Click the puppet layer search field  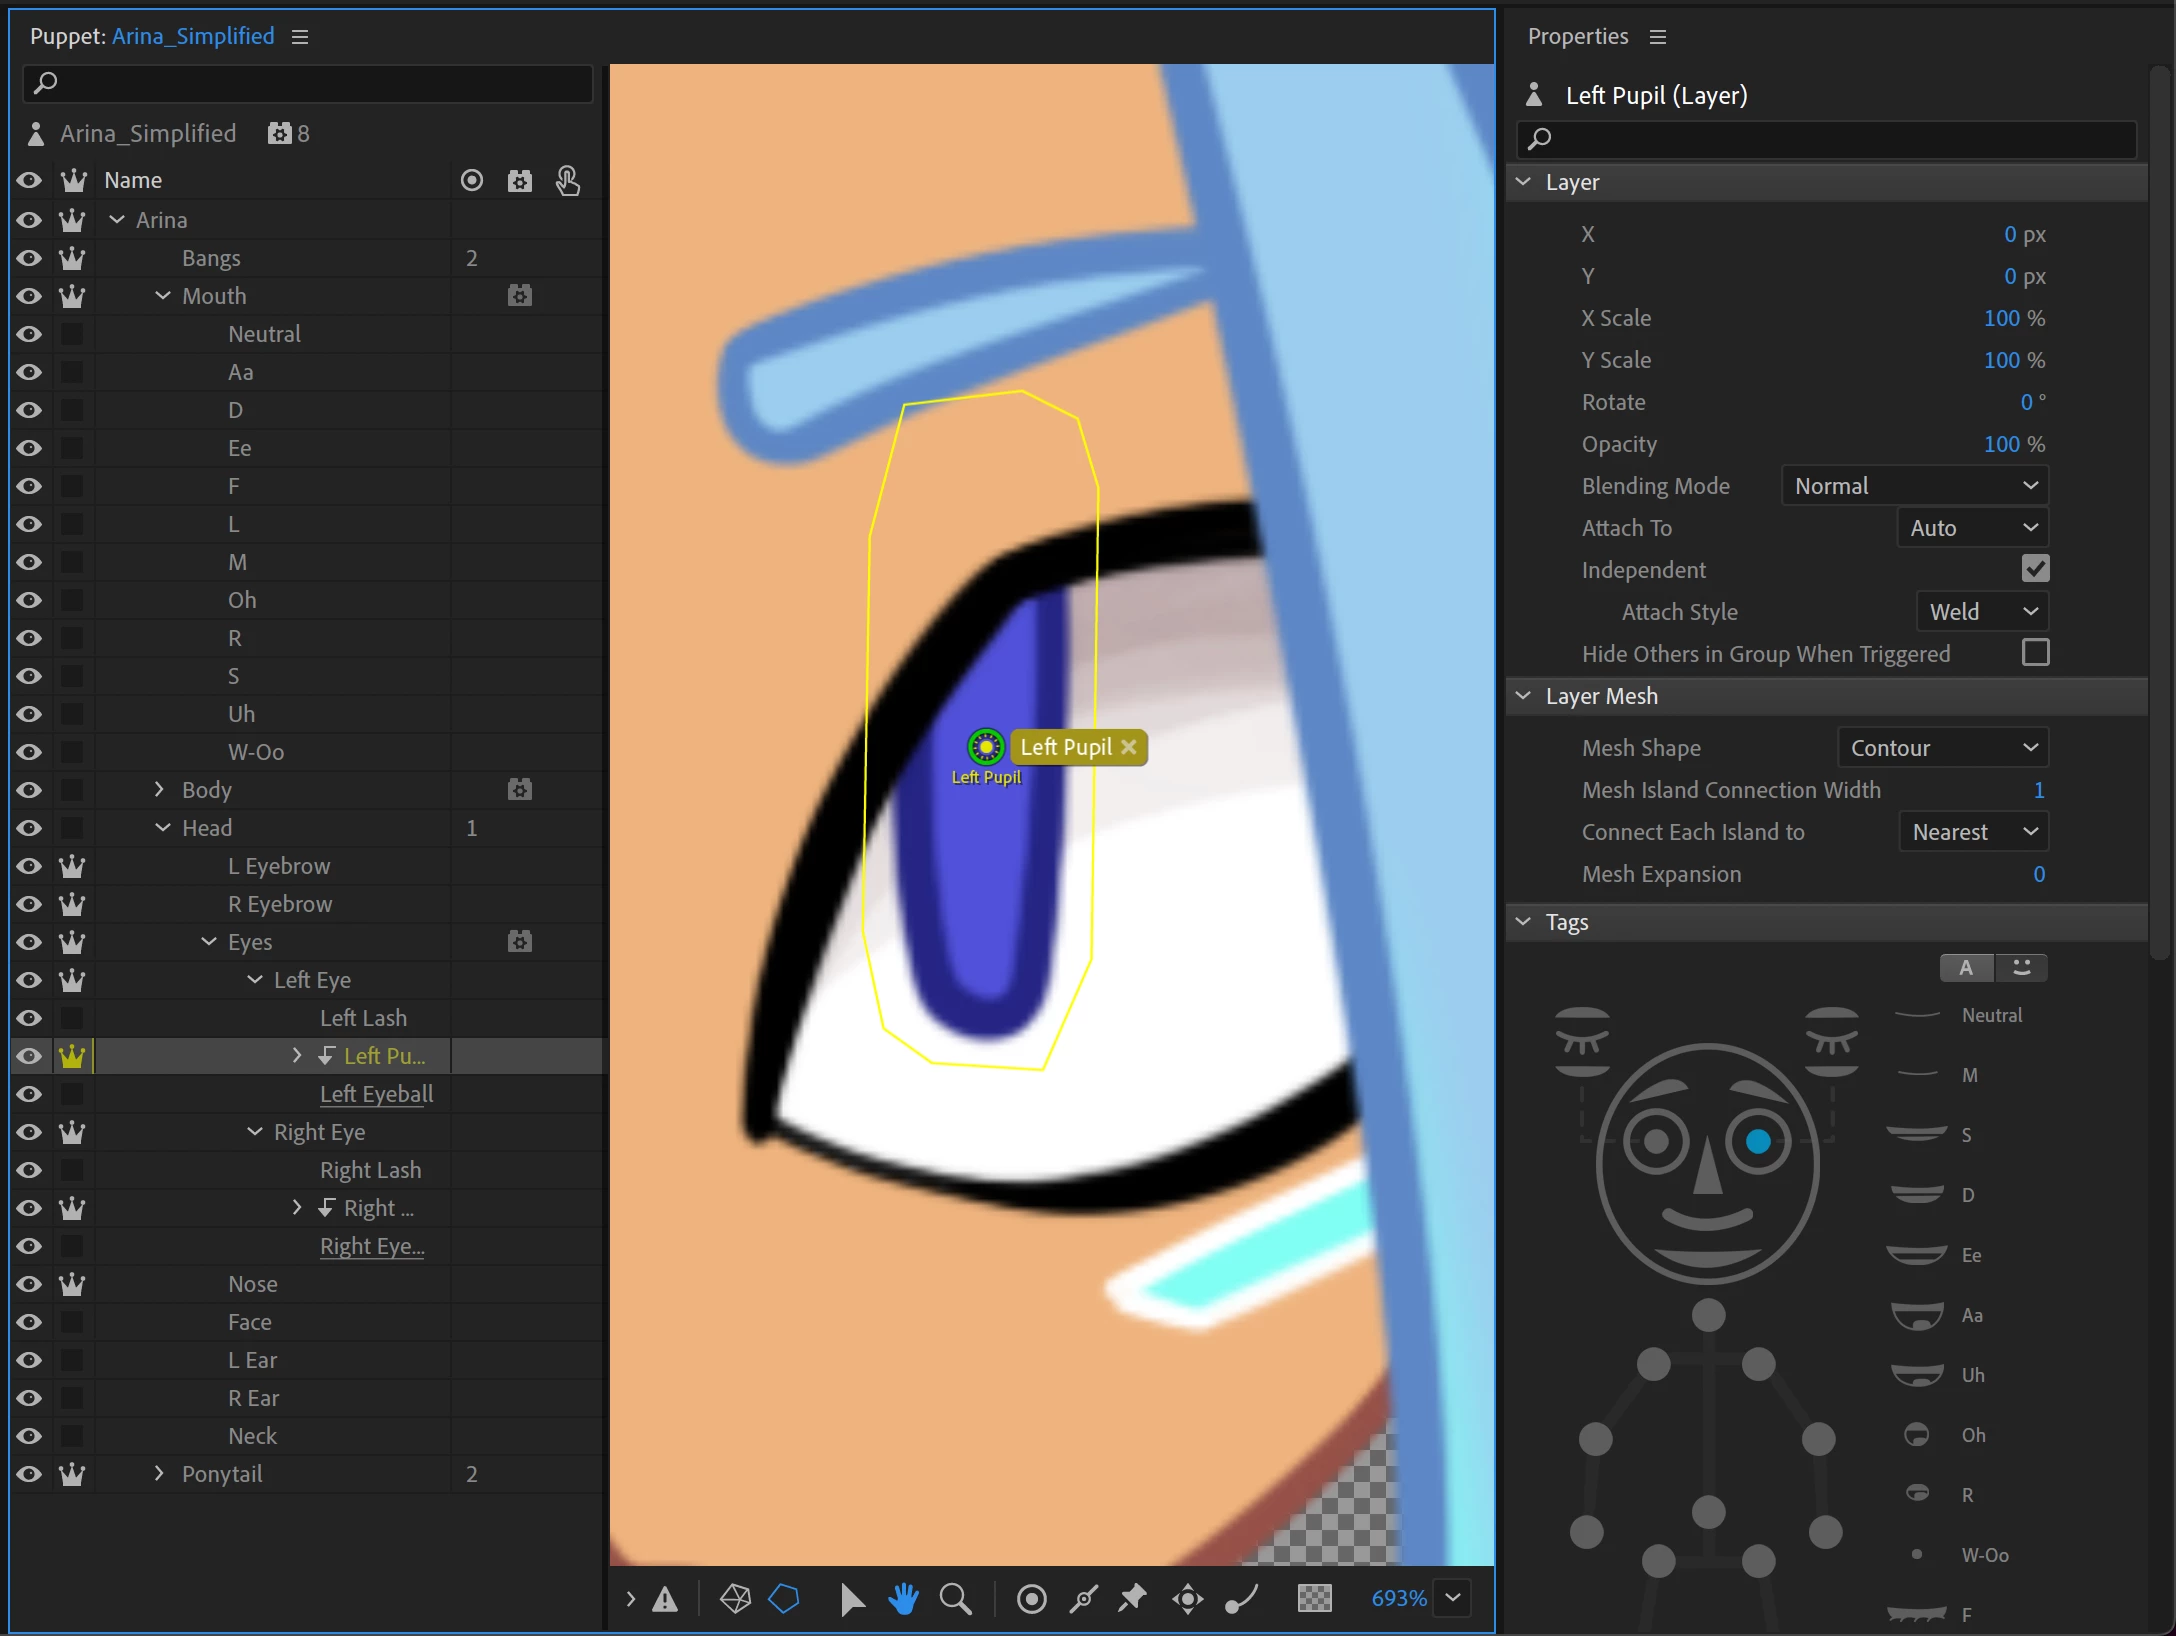click(x=308, y=83)
